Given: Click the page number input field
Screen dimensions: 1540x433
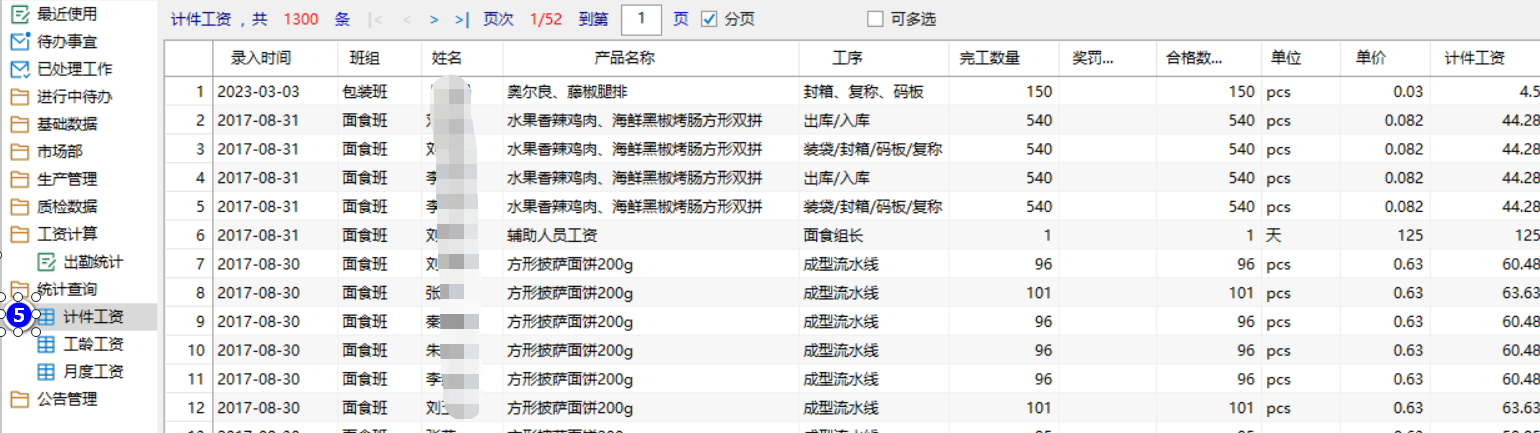Looking at the screenshot, I should click(x=641, y=19).
